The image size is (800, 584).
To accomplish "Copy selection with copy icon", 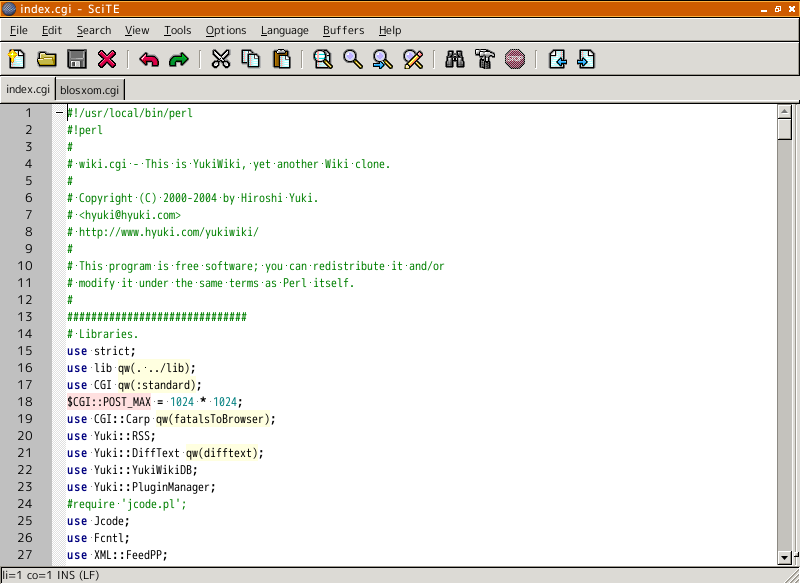I will click(251, 59).
